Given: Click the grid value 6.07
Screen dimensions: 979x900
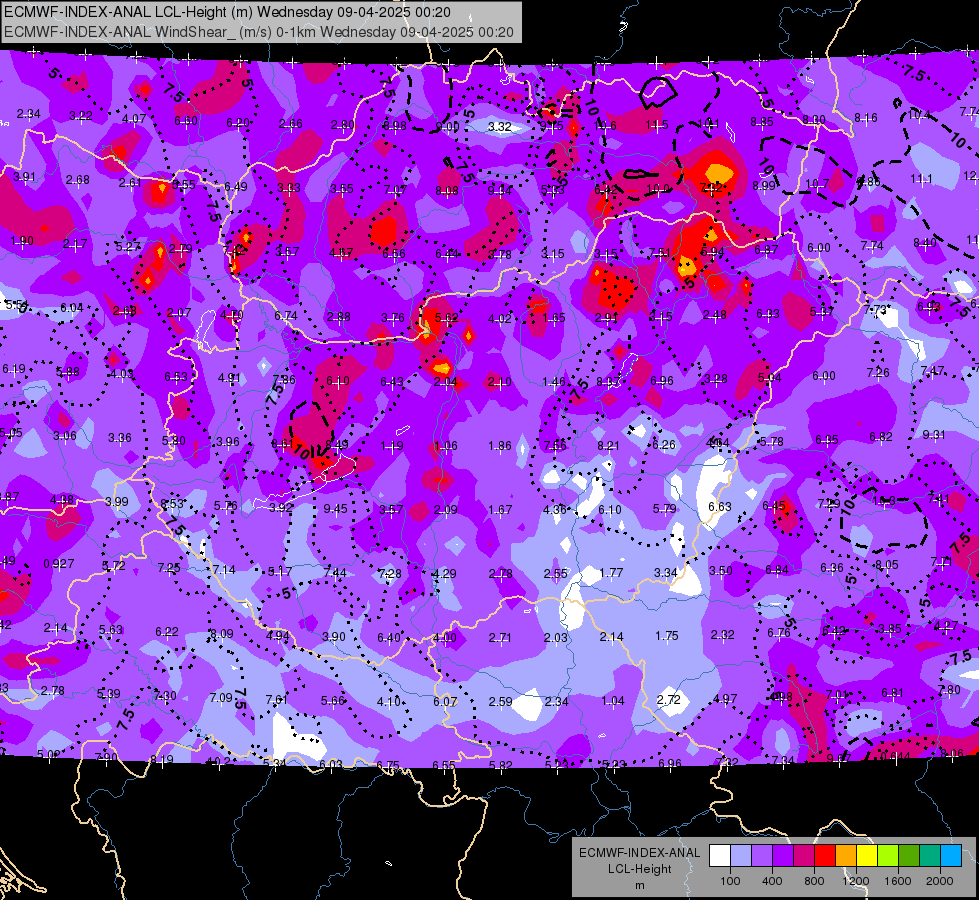Looking at the screenshot, I should pyautogui.click(x=445, y=702).
